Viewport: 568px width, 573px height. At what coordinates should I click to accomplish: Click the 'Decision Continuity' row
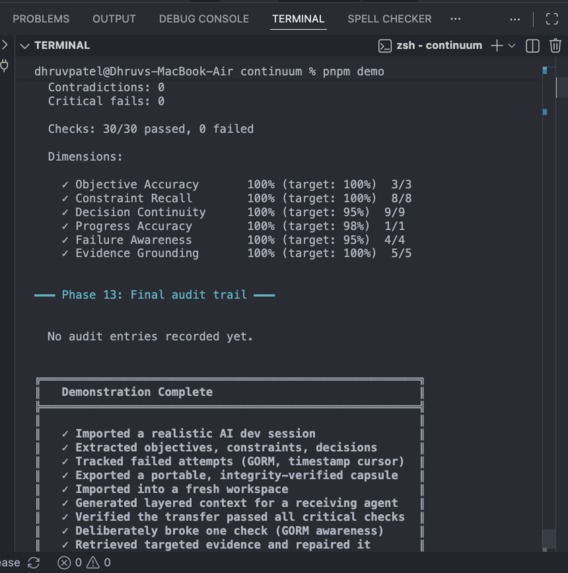(x=233, y=212)
